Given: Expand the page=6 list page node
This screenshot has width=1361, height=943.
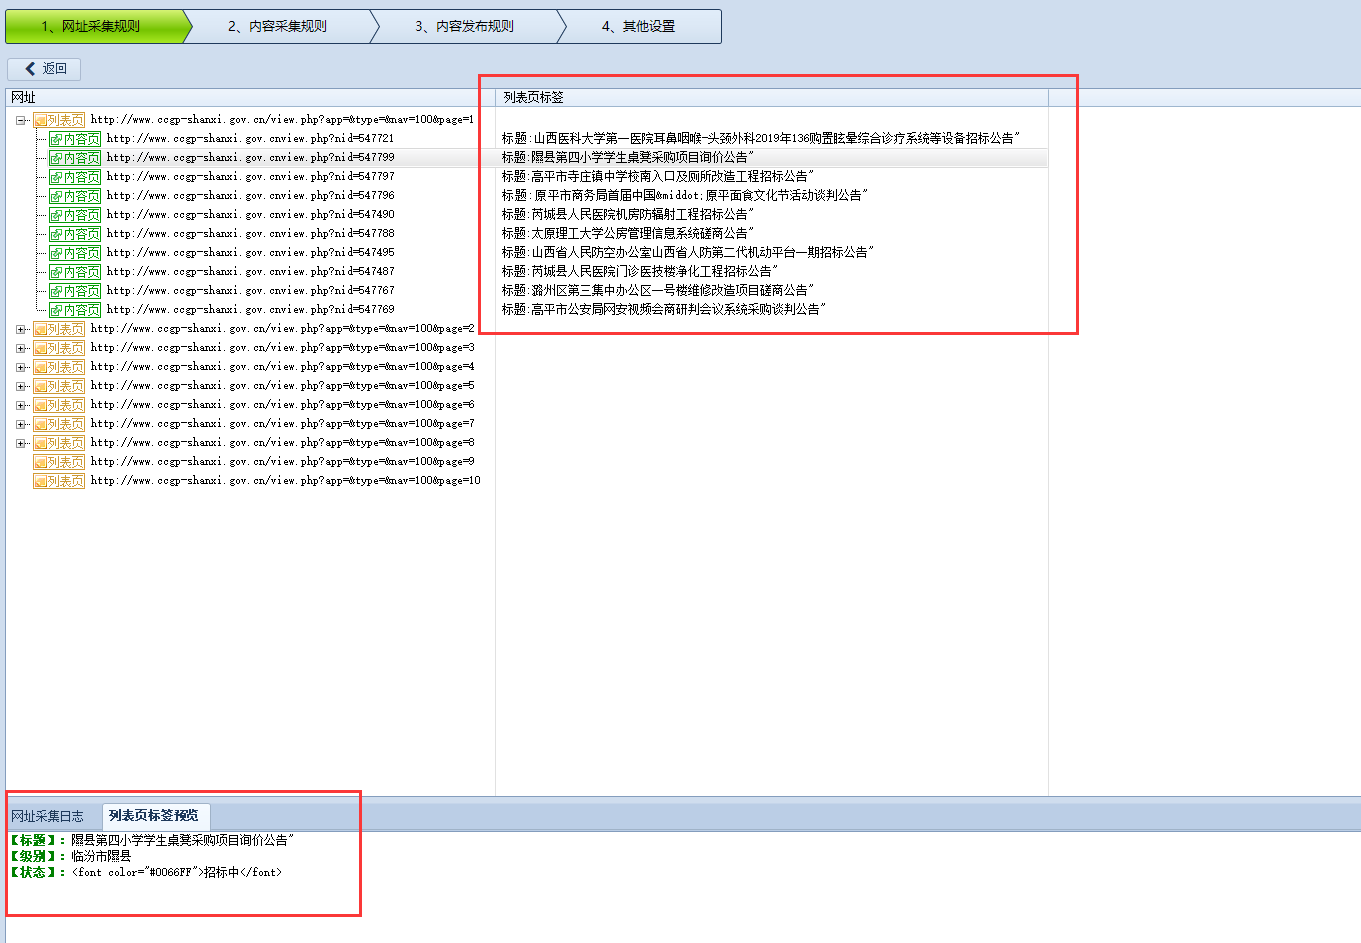Looking at the screenshot, I should click(21, 405).
